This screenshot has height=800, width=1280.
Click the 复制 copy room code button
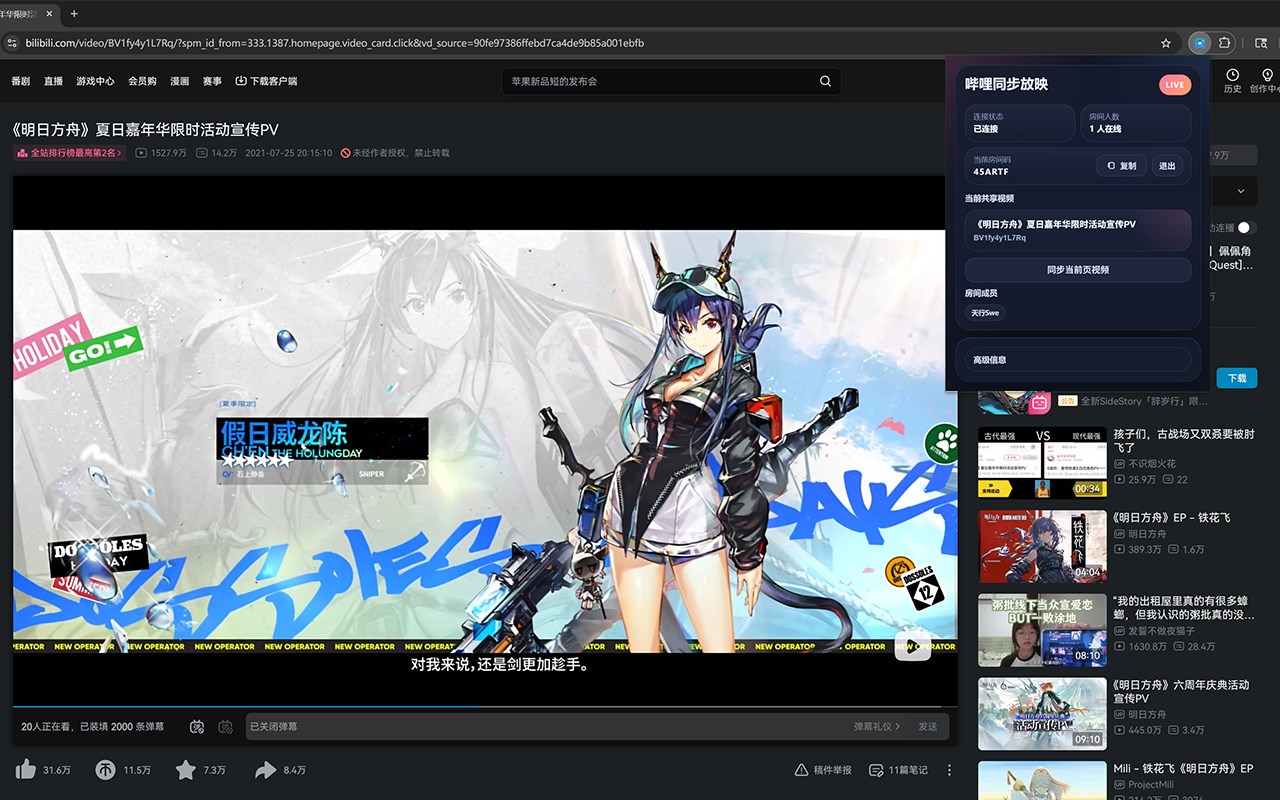click(1121, 166)
